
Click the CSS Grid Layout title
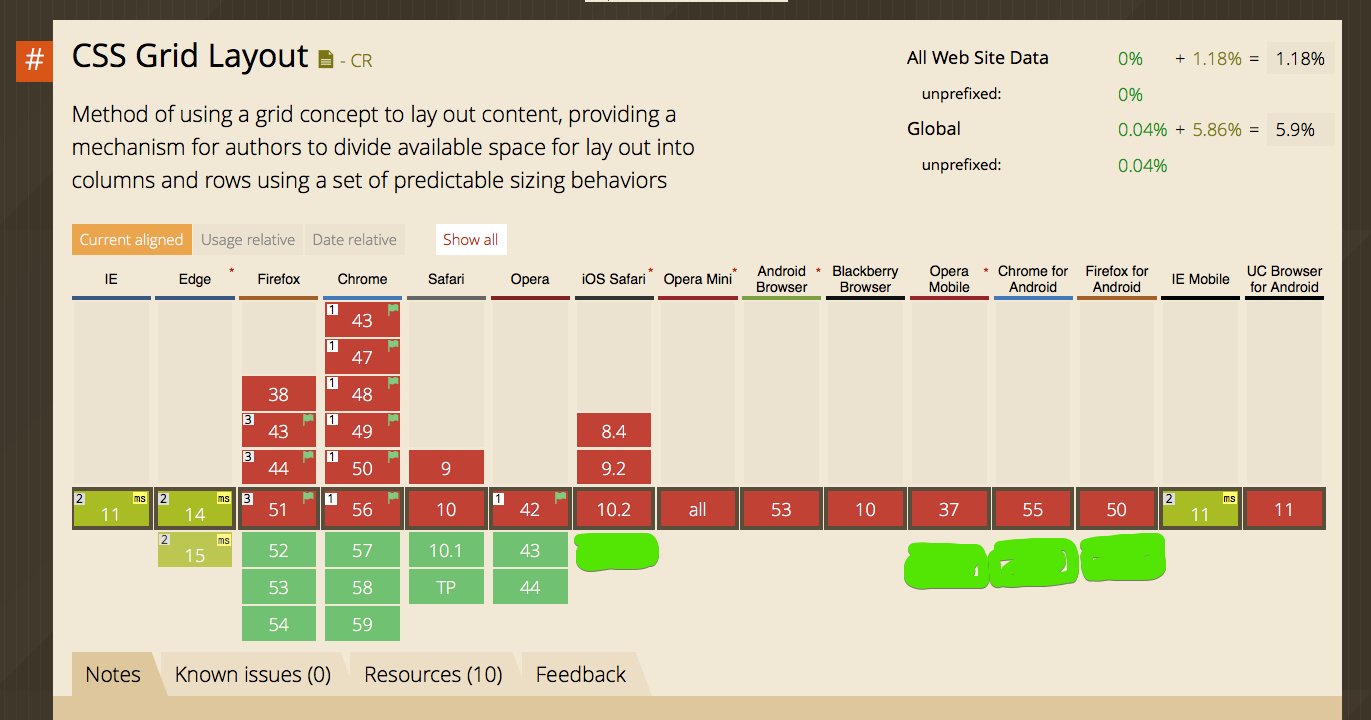pos(190,56)
